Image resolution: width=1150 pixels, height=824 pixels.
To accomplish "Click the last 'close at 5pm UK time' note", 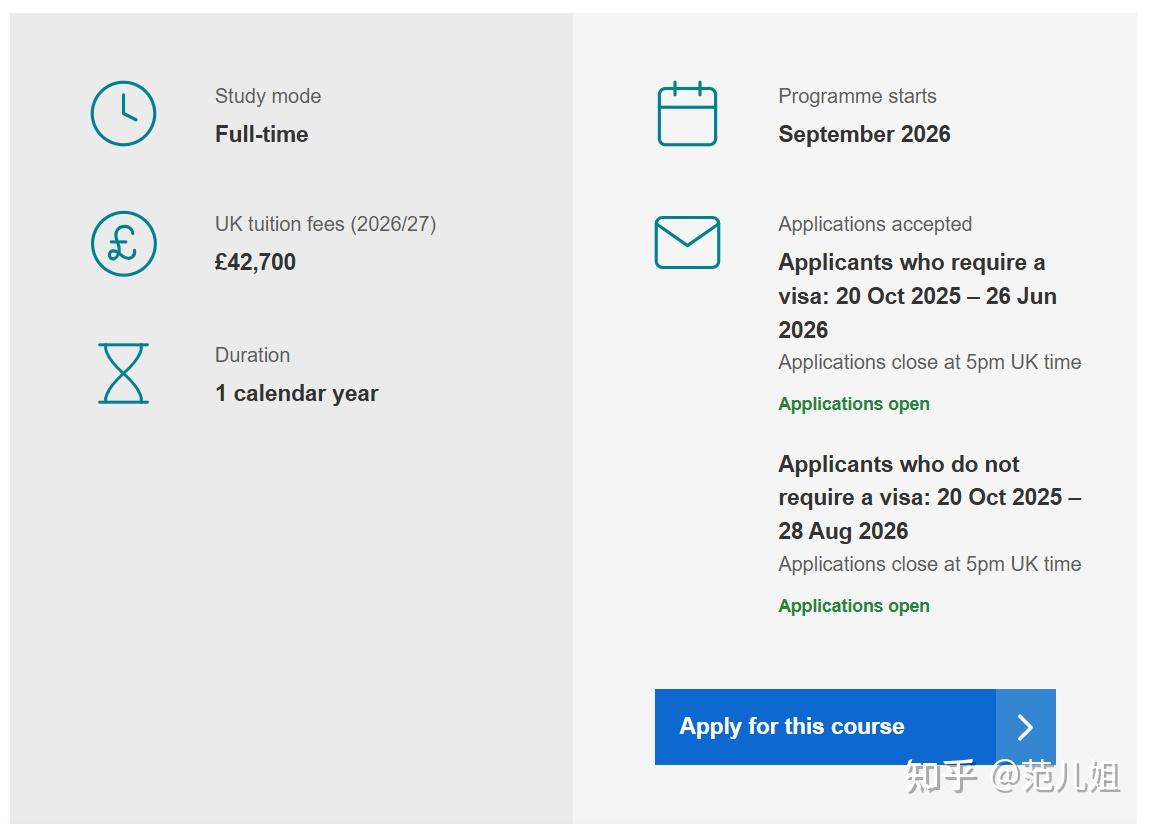I will [929, 564].
